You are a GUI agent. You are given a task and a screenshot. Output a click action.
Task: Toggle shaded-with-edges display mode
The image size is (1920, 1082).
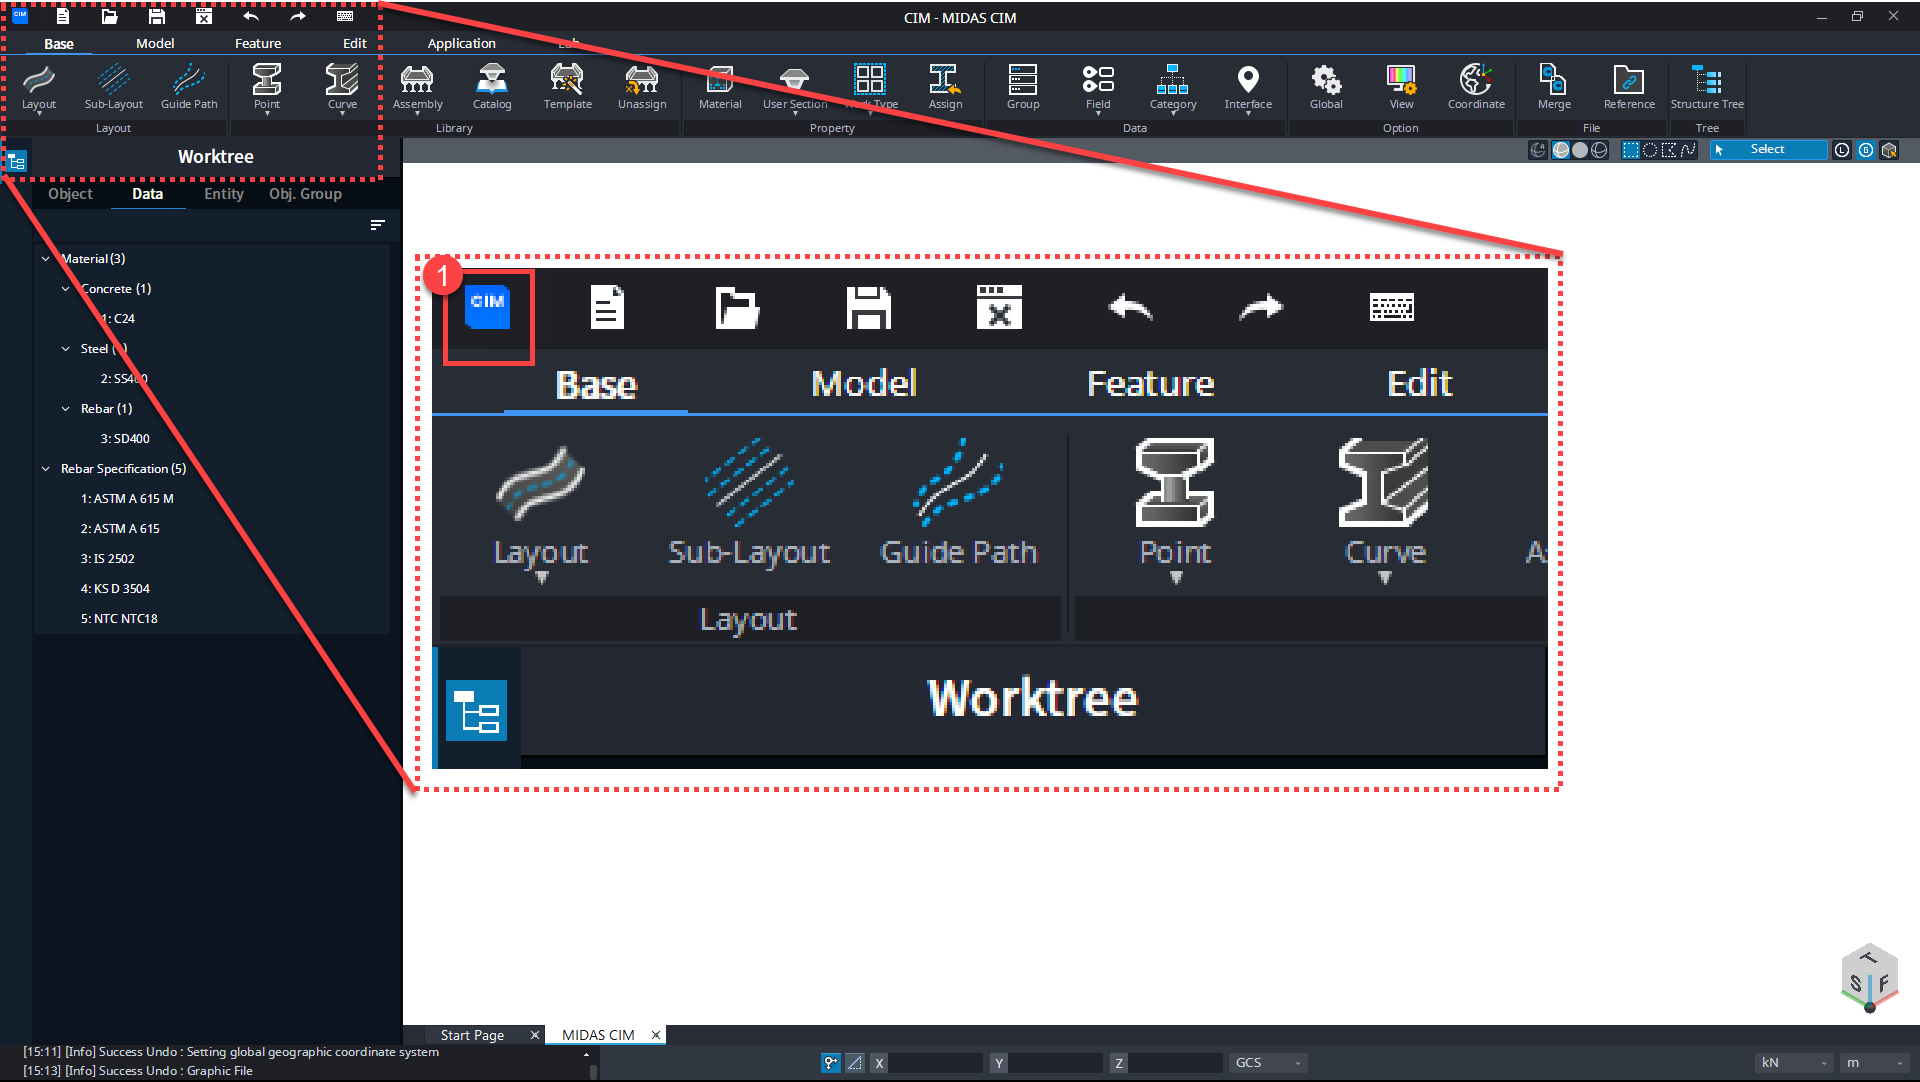coord(1561,150)
